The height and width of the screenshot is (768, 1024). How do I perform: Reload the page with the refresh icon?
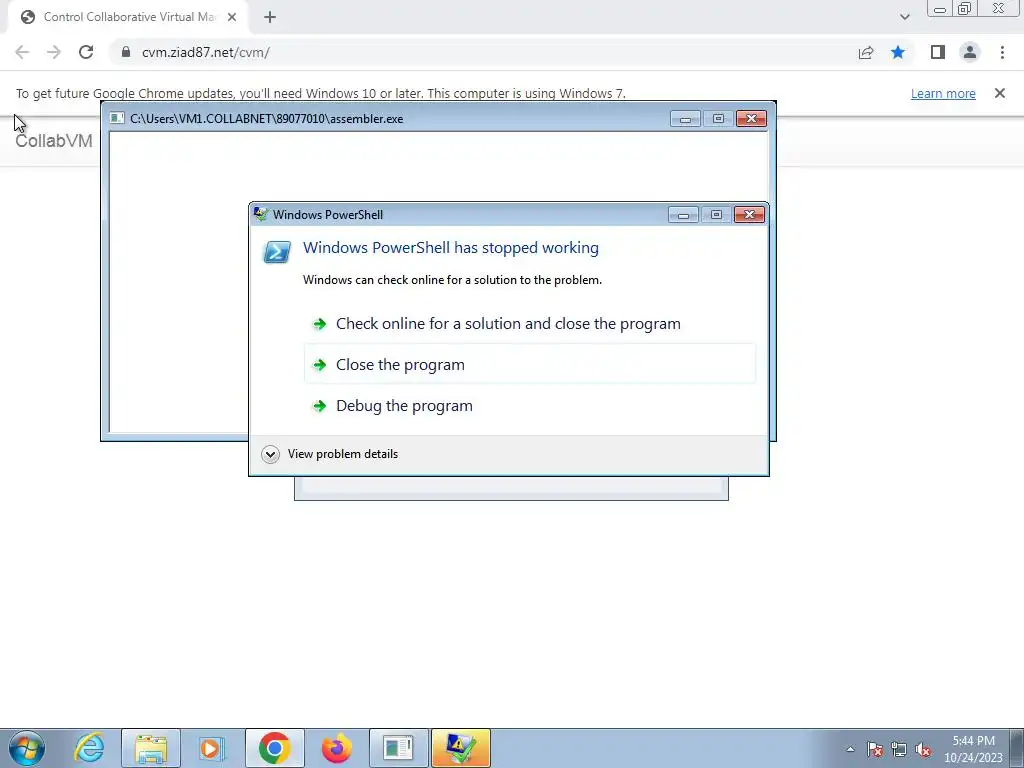86,52
